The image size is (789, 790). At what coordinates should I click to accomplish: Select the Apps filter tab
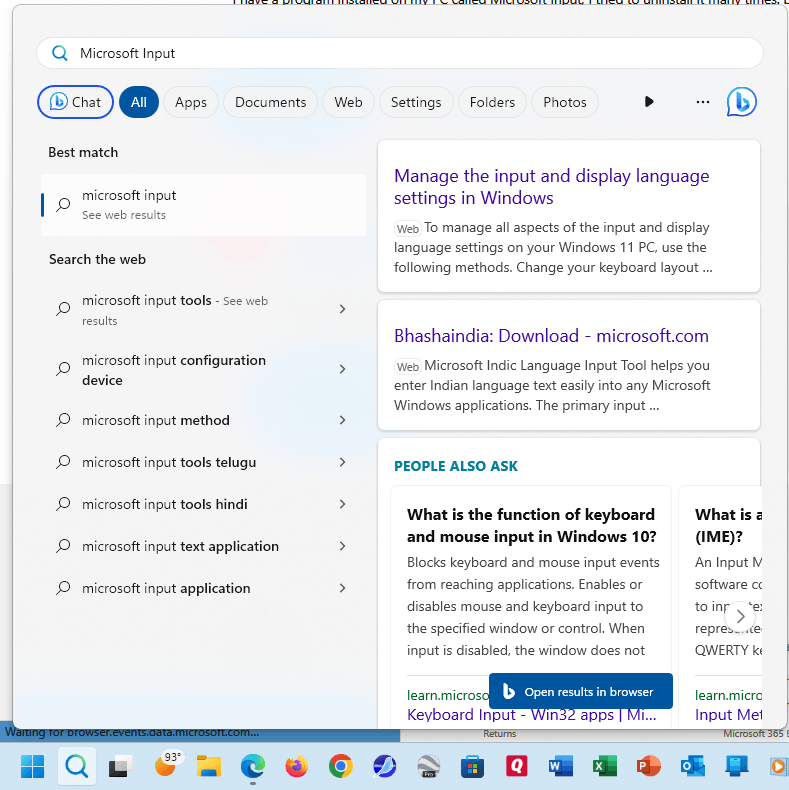point(190,102)
